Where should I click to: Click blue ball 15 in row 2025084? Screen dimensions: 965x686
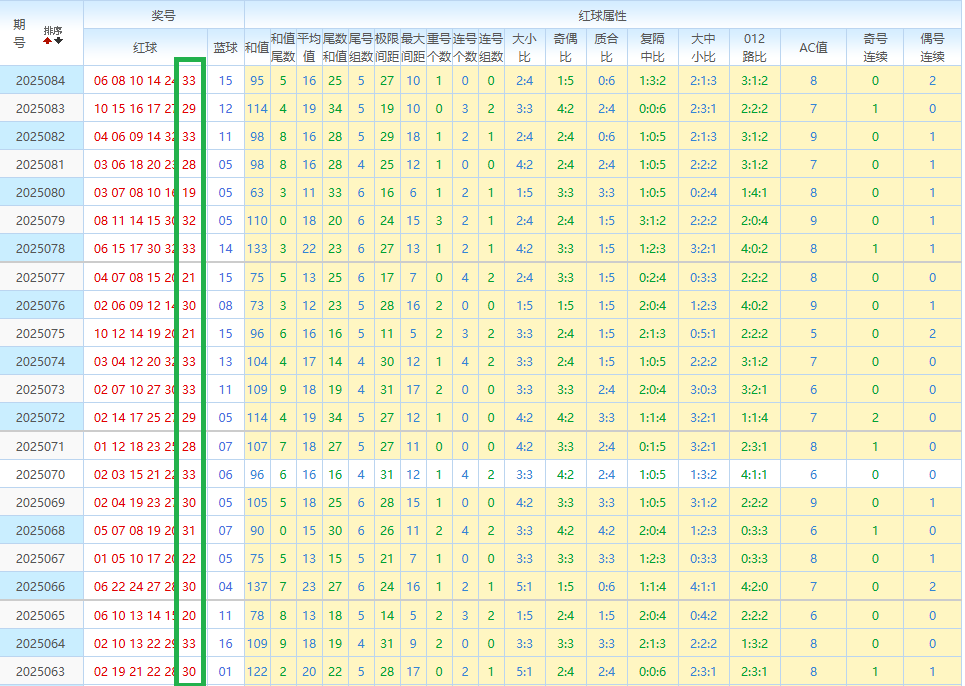[x=226, y=81]
